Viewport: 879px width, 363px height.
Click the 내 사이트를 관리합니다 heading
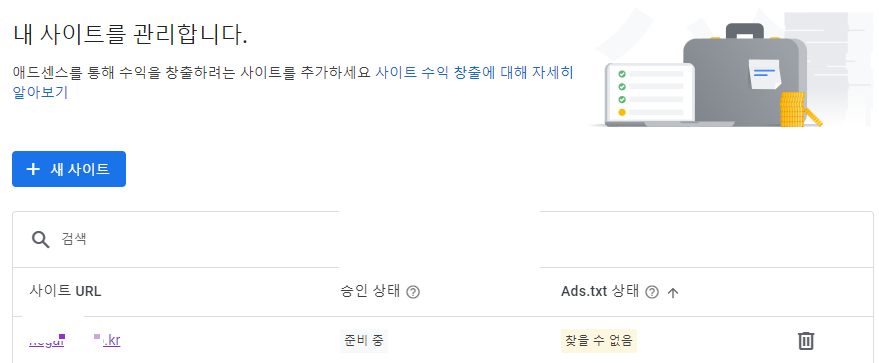pos(130,35)
